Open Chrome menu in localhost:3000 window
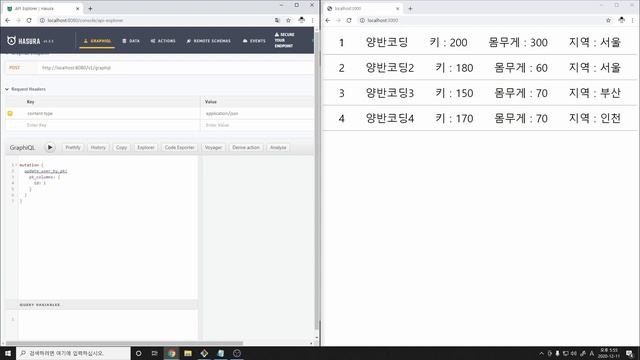The image size is (640, 360). tap(633, 20)
